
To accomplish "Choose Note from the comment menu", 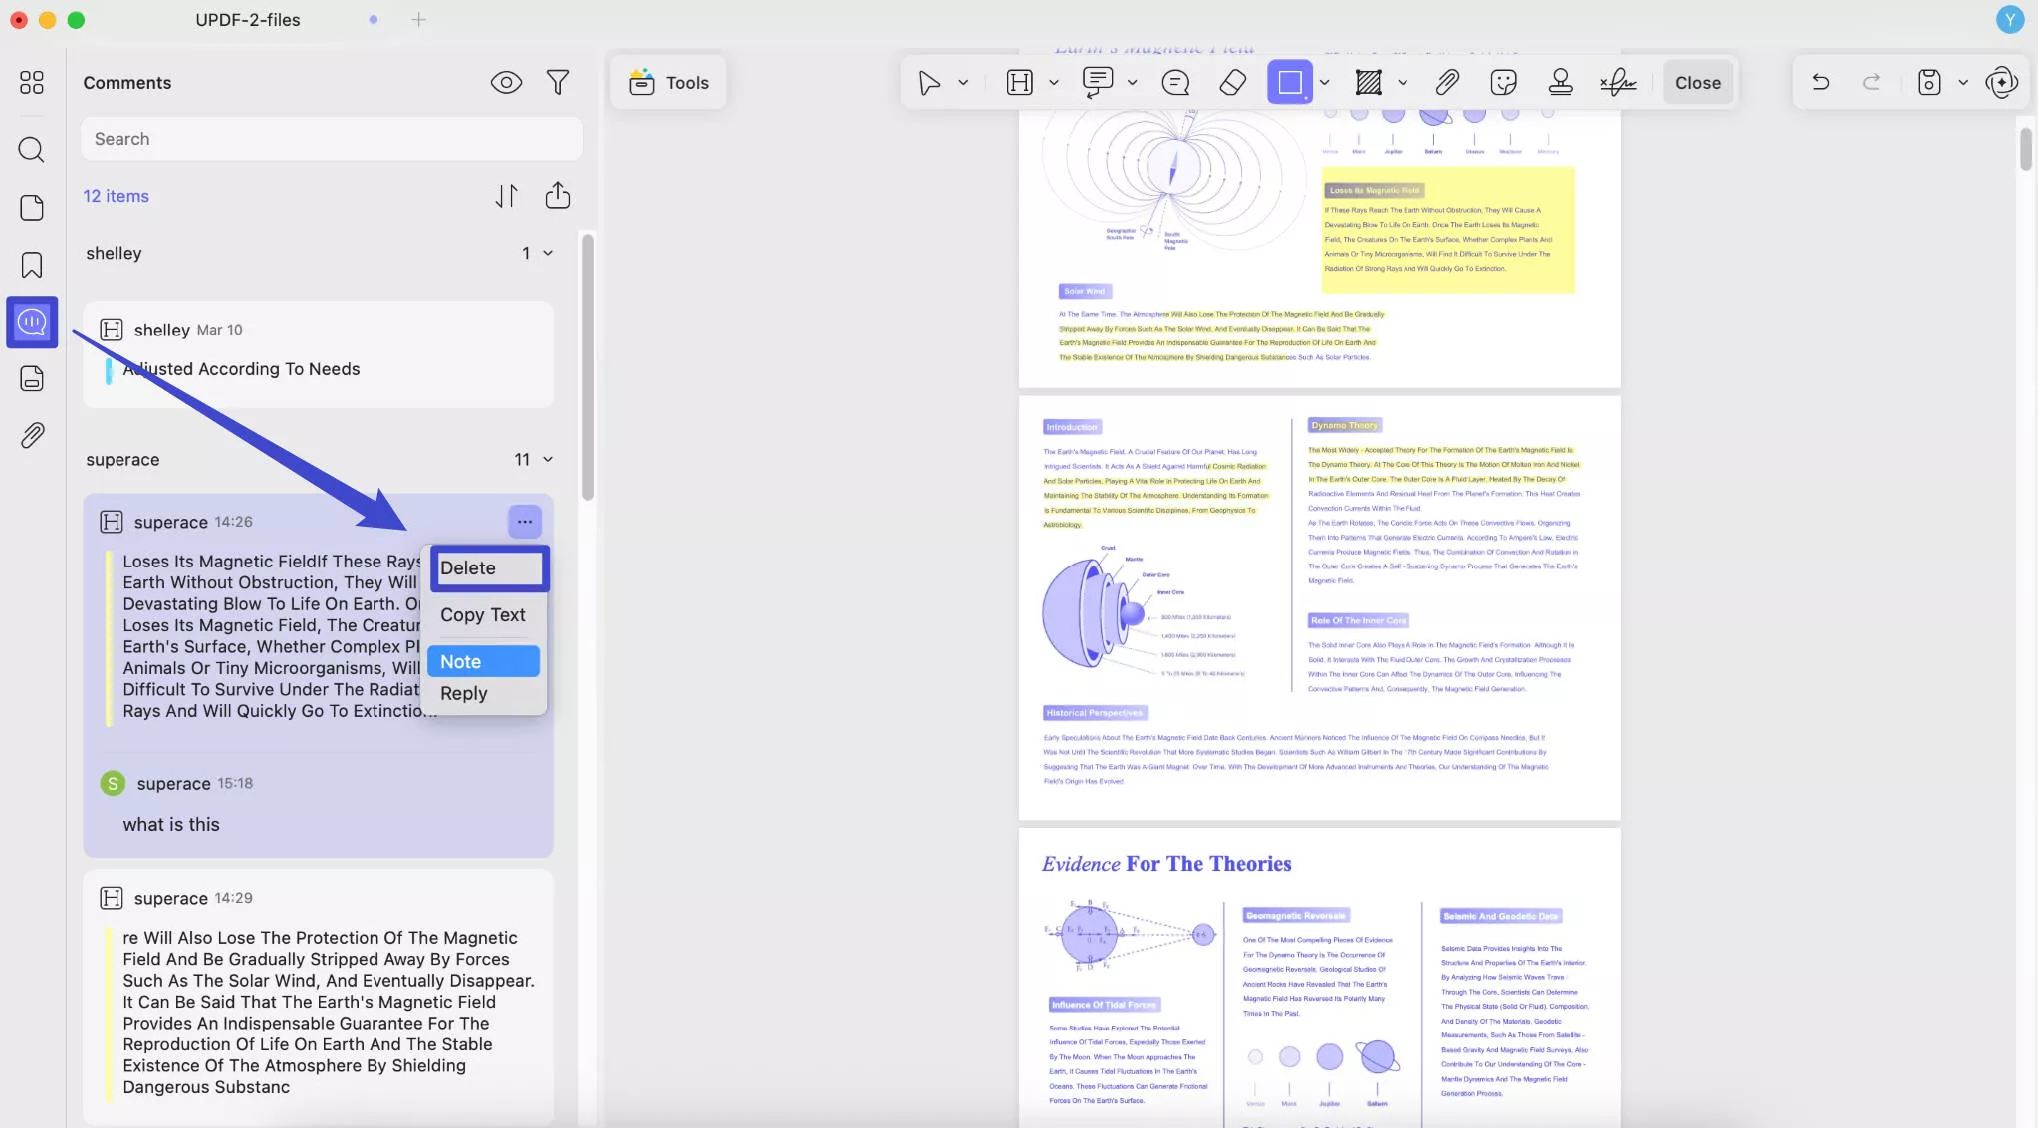I will coord(483,661).
